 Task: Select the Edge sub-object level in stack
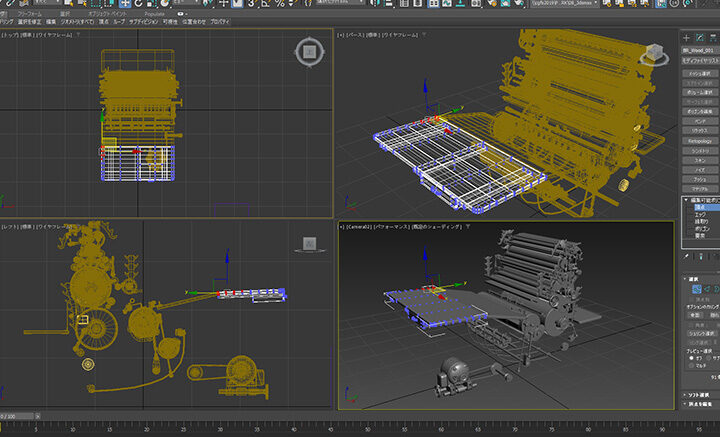click(x=700, y=215)
